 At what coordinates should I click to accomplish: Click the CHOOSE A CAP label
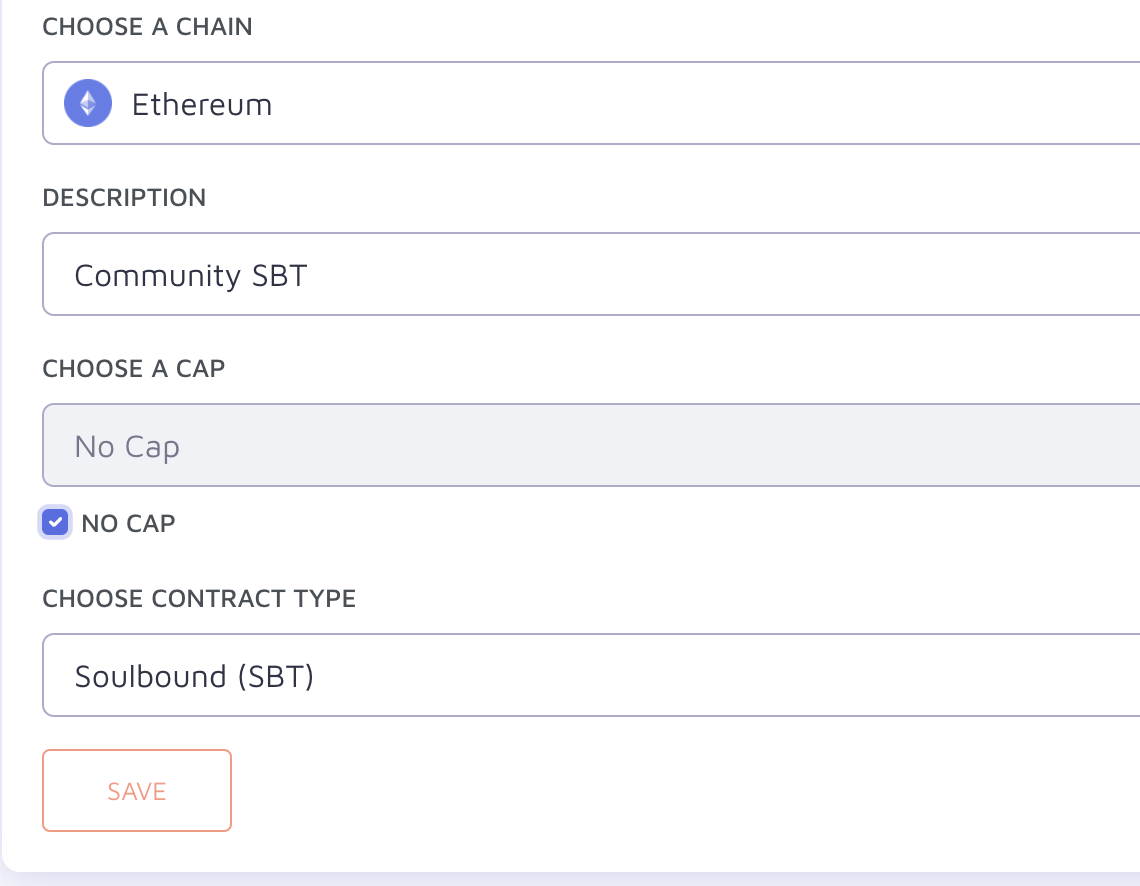(134, 369)
